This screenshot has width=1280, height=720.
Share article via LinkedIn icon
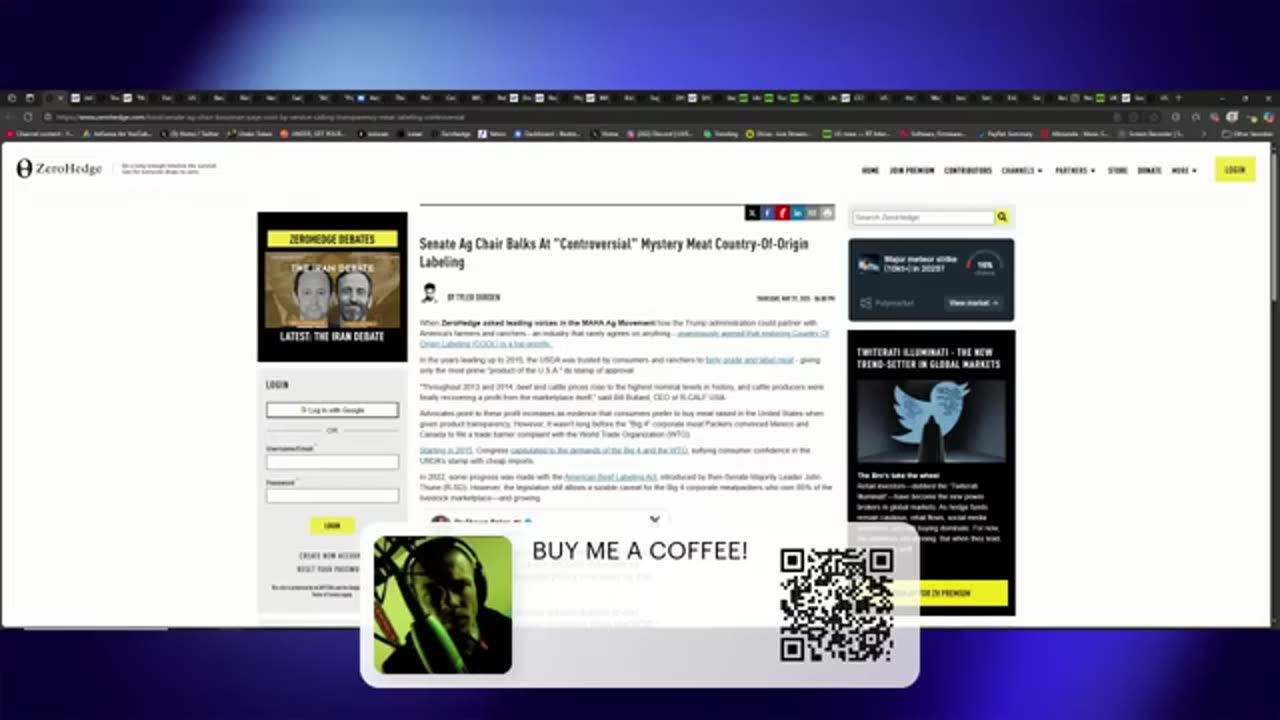[797, 213]
